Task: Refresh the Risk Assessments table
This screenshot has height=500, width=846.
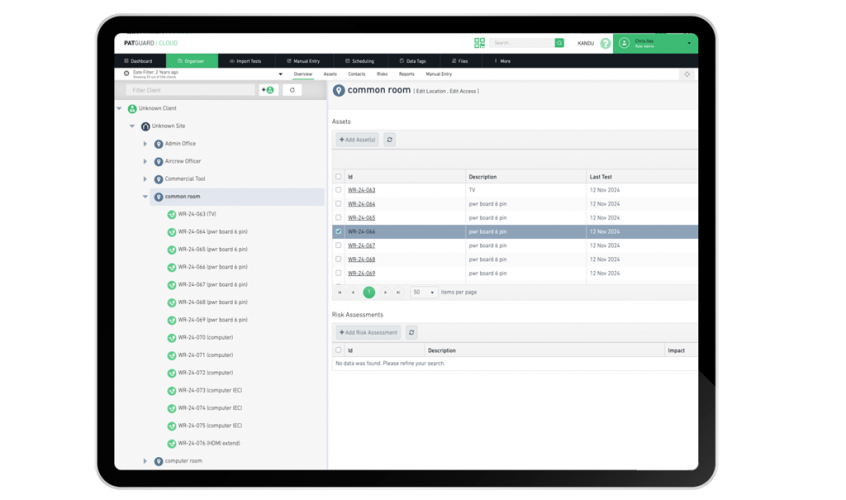Action: 412,332
